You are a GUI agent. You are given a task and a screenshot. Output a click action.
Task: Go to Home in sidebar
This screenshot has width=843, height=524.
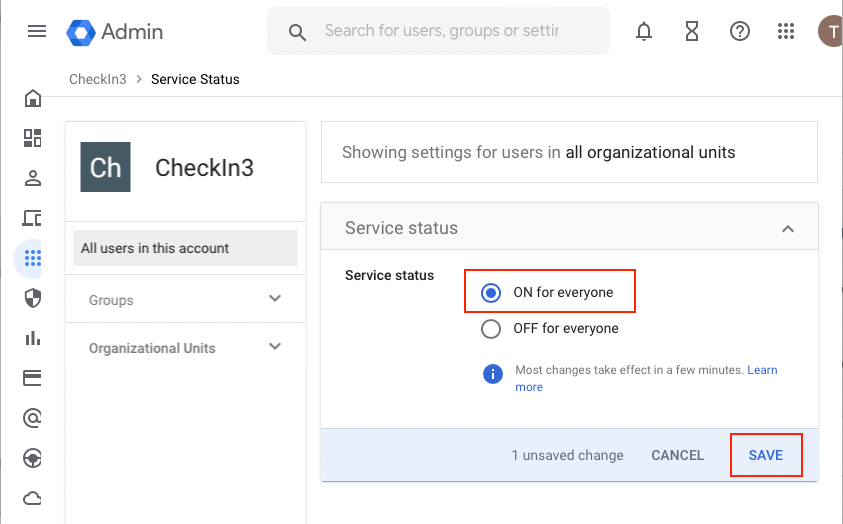click(33, 98)
